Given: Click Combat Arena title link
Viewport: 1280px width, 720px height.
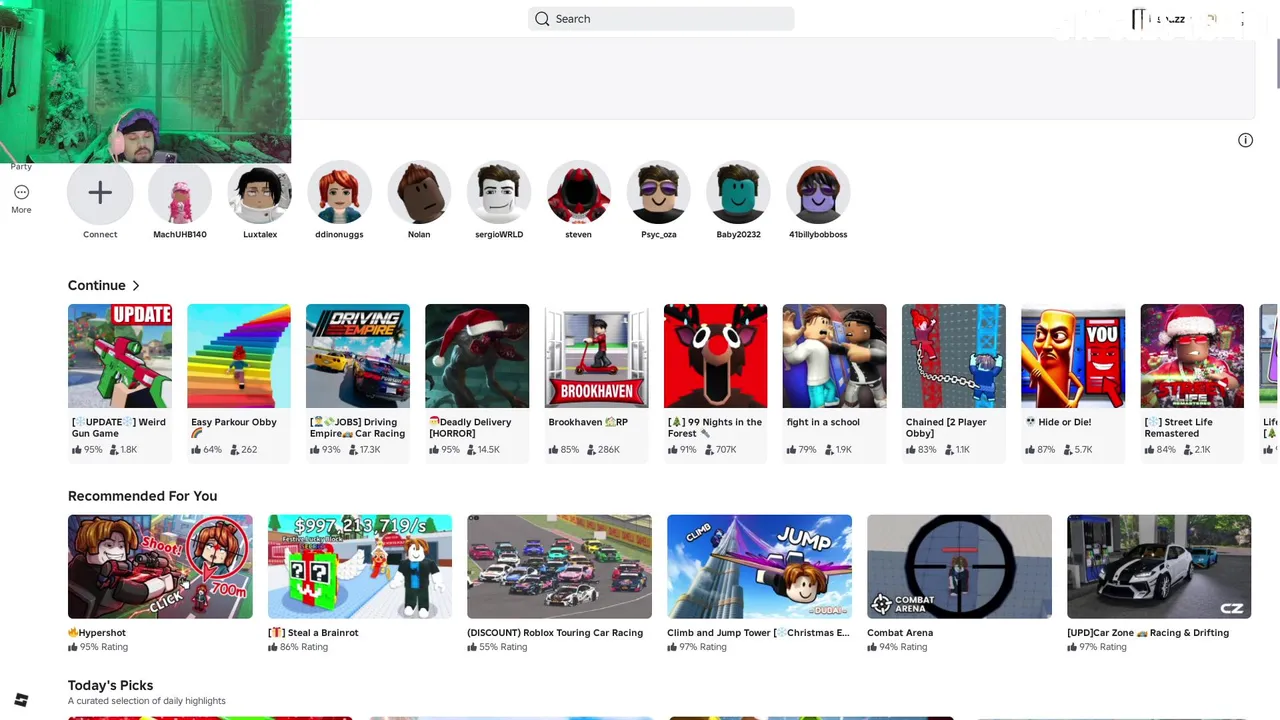Looking at the screenshot, I should [900, 633].
